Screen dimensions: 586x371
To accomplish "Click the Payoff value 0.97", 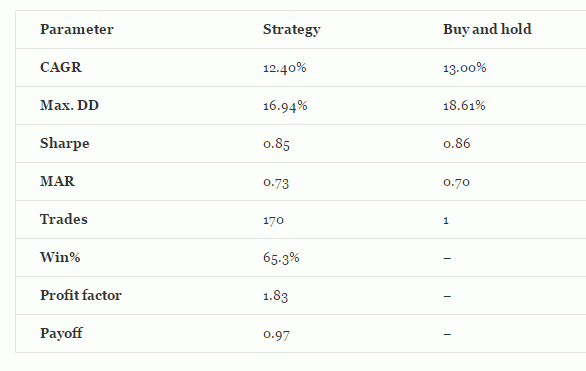I will click(276, 334).
